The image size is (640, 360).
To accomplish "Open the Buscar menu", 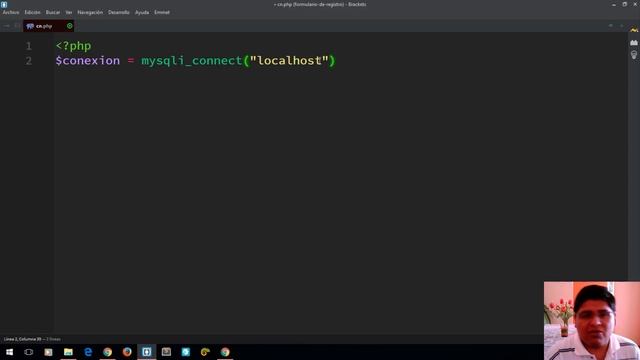I will click(53, 12).
